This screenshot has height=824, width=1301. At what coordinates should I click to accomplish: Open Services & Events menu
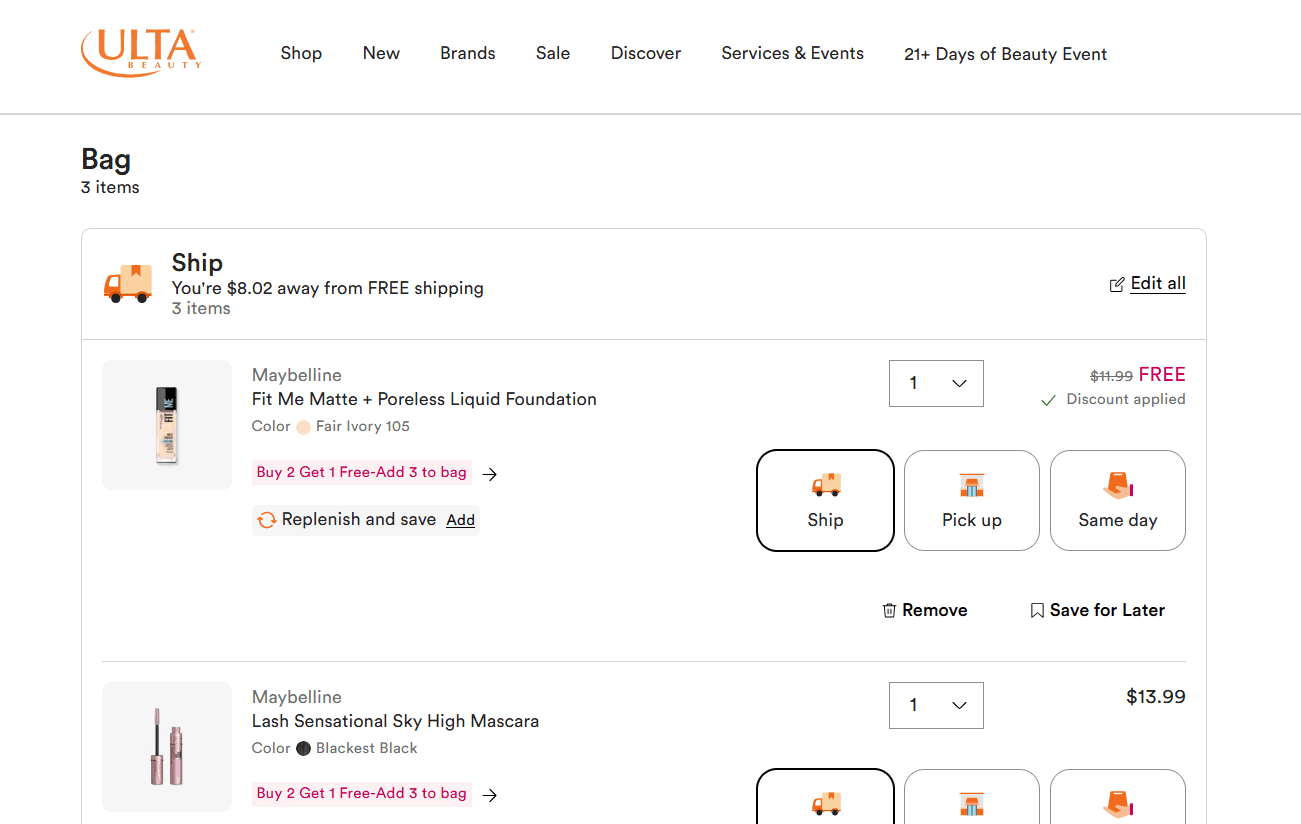pyautogui.click(x=793, y=53)
